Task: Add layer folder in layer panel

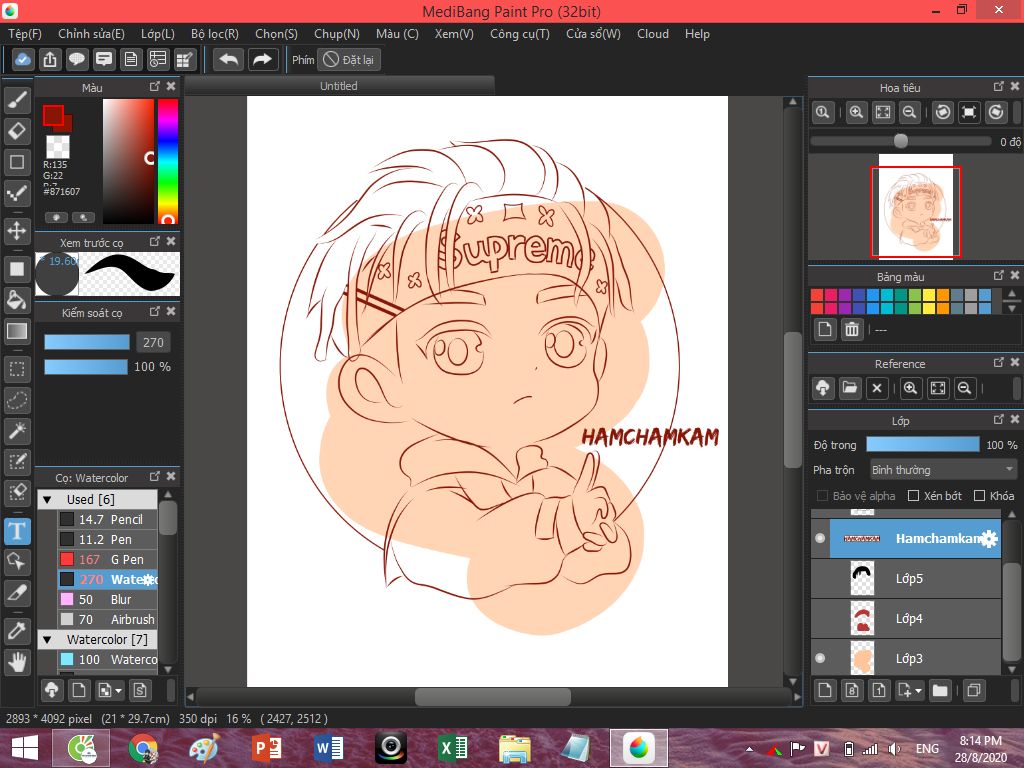Action: [940, 690]
